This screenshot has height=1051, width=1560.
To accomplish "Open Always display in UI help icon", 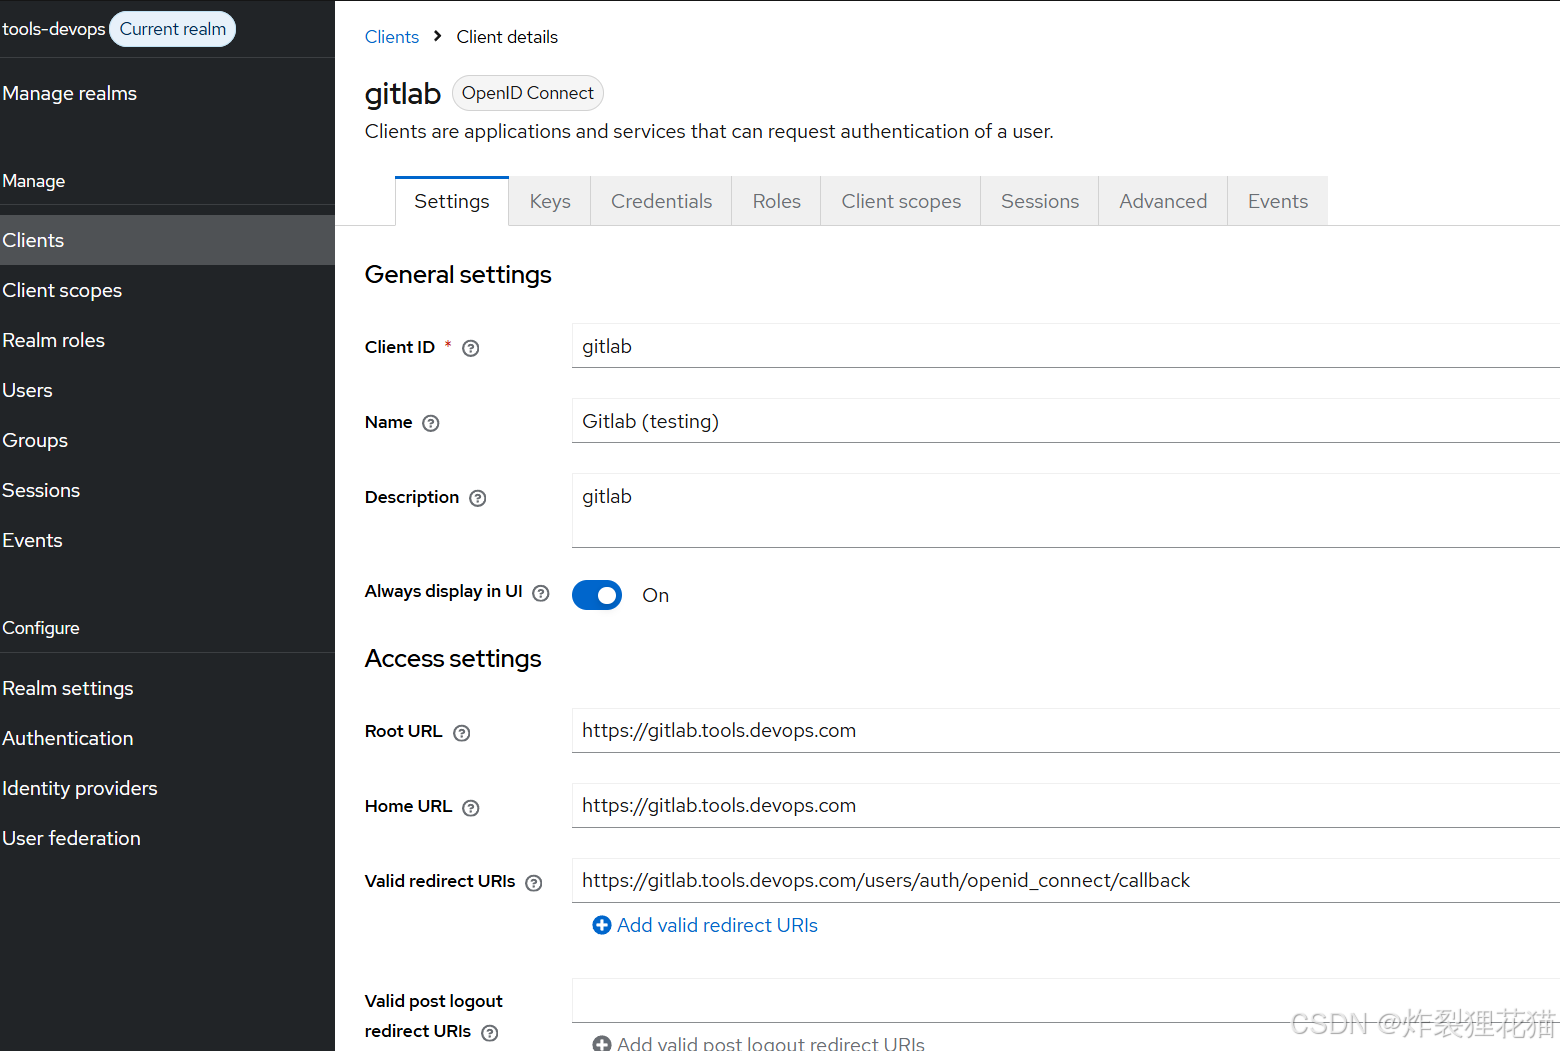I will tap(541, 593).
